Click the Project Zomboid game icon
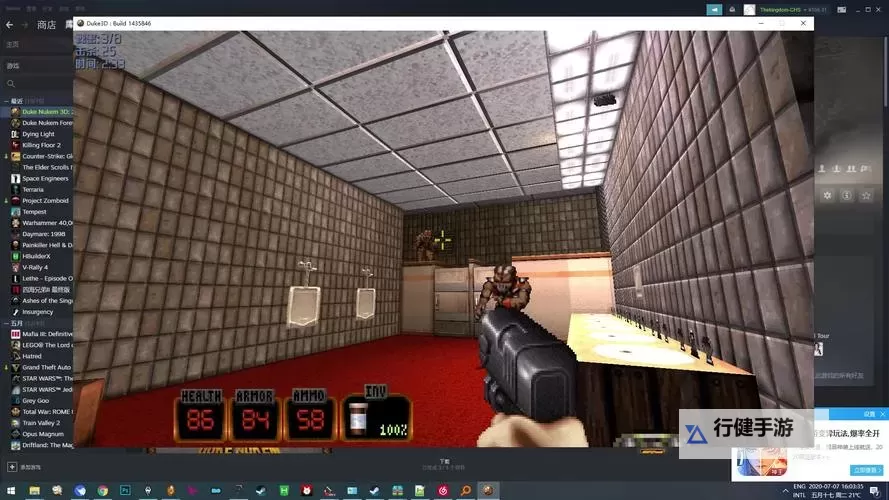This screenshot has height=500, width=889. (x=15, y=201)
